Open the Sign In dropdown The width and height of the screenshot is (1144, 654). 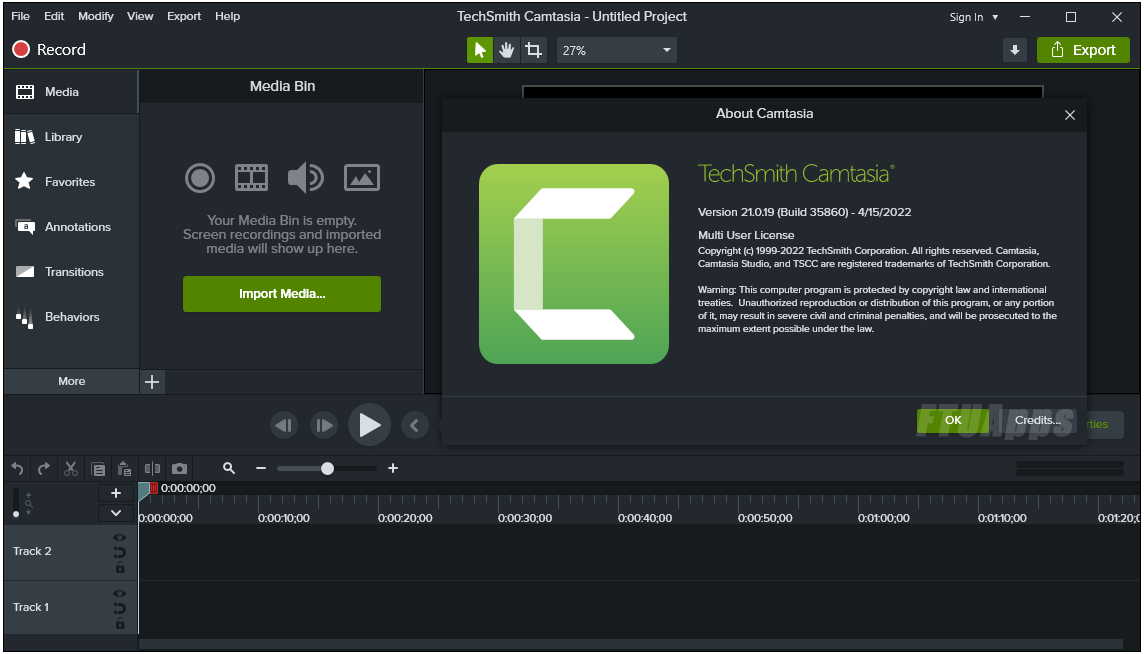coord(974,17)
